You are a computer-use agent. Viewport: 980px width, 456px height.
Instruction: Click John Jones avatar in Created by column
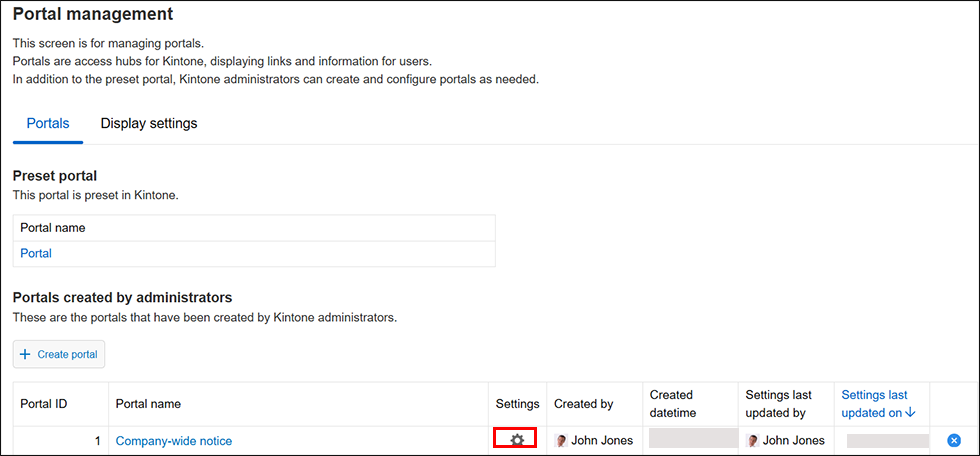coord(561,441)
